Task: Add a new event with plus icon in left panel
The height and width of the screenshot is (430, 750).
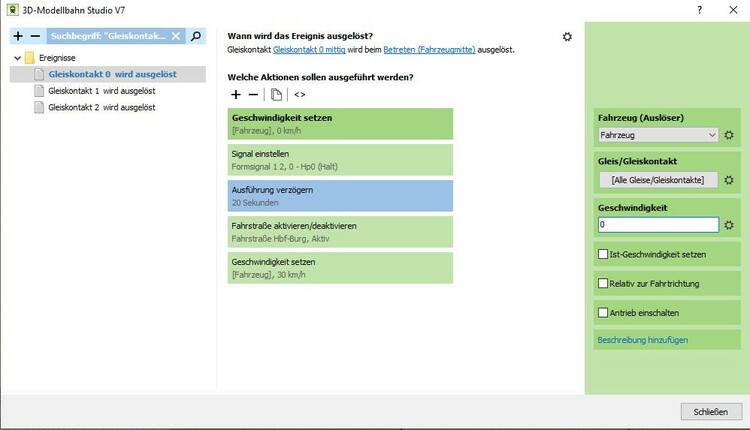Action: (x=18, y=36)
